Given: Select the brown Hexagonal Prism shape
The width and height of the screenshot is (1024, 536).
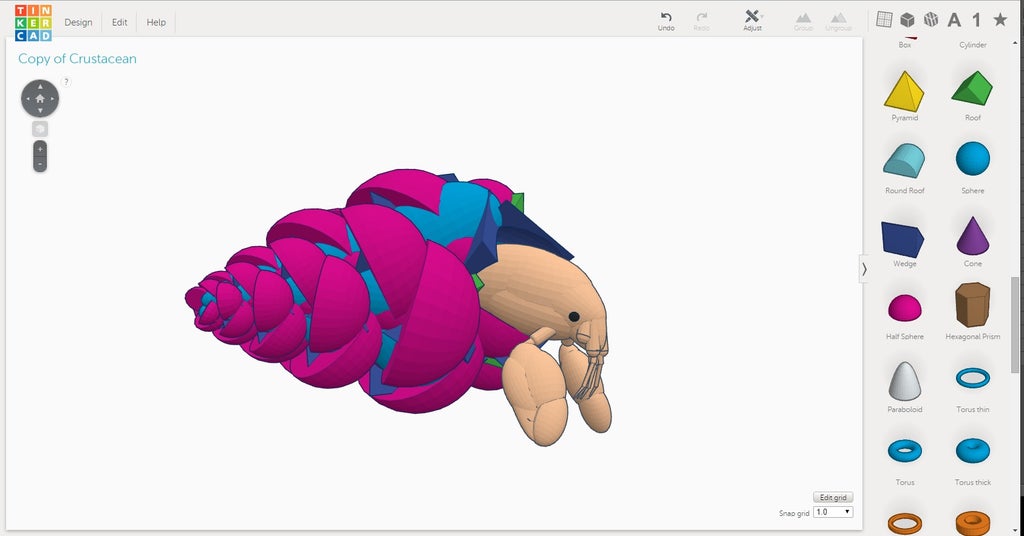Looking at the screenshot, I should click(x=972, y=304).
